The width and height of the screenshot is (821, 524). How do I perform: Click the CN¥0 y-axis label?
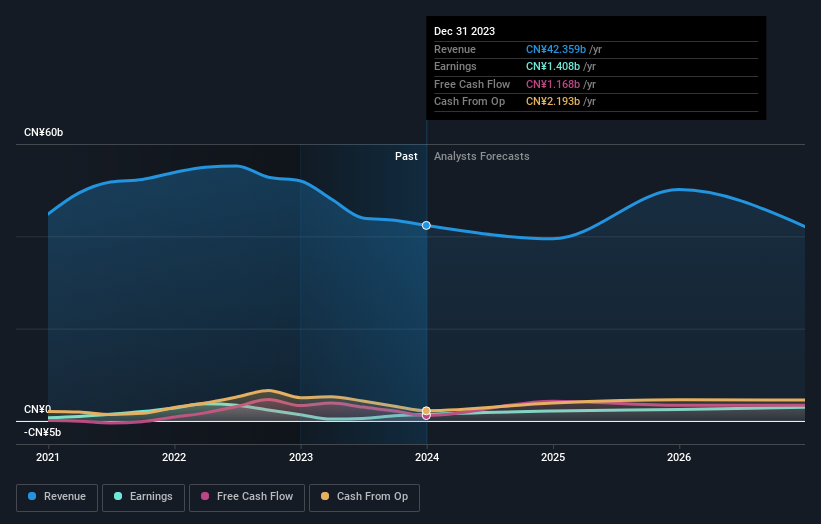(37, 409)
